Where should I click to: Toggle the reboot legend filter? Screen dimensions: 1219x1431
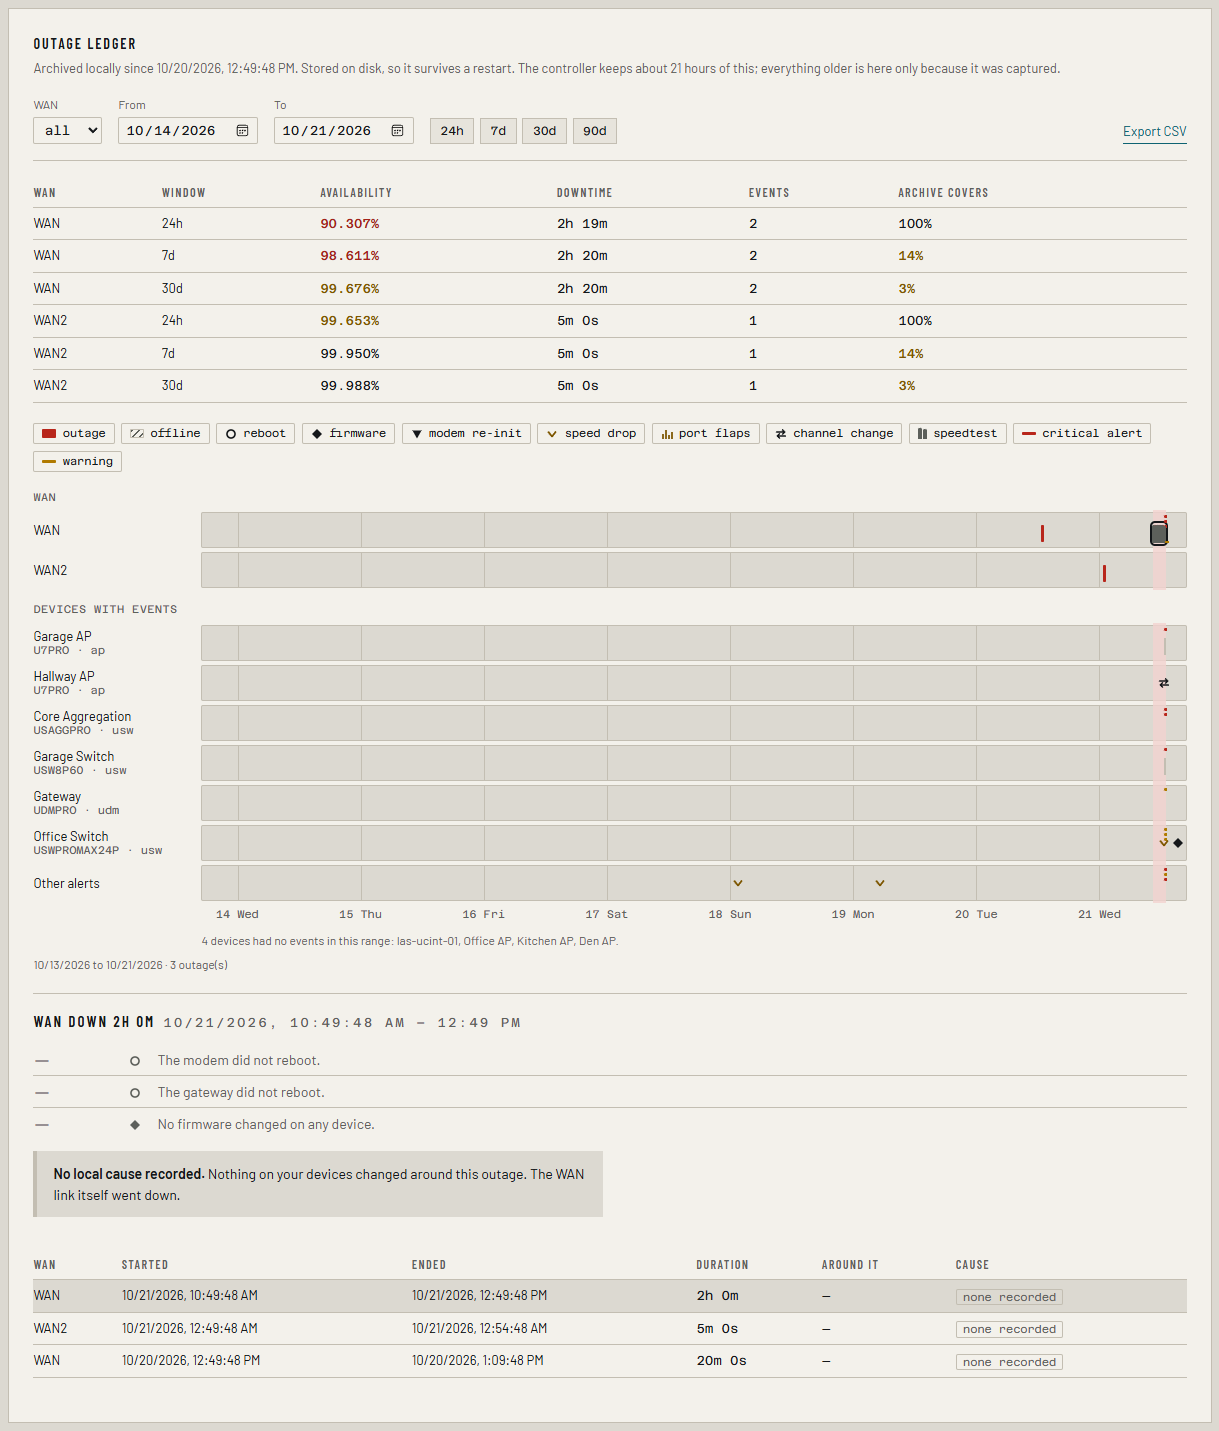pyautogui.click(x=256, y=433)
